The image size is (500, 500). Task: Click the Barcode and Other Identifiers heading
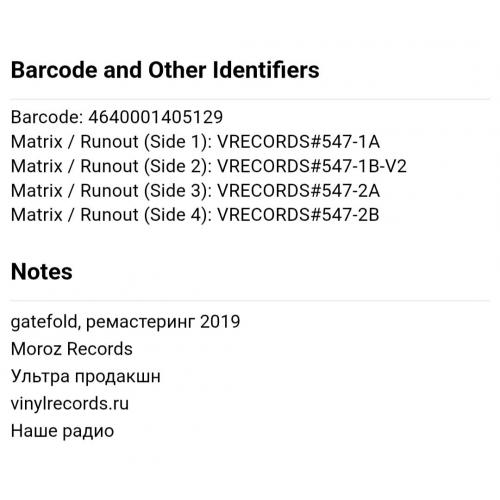pyautogui.click(x=165, y=70)
